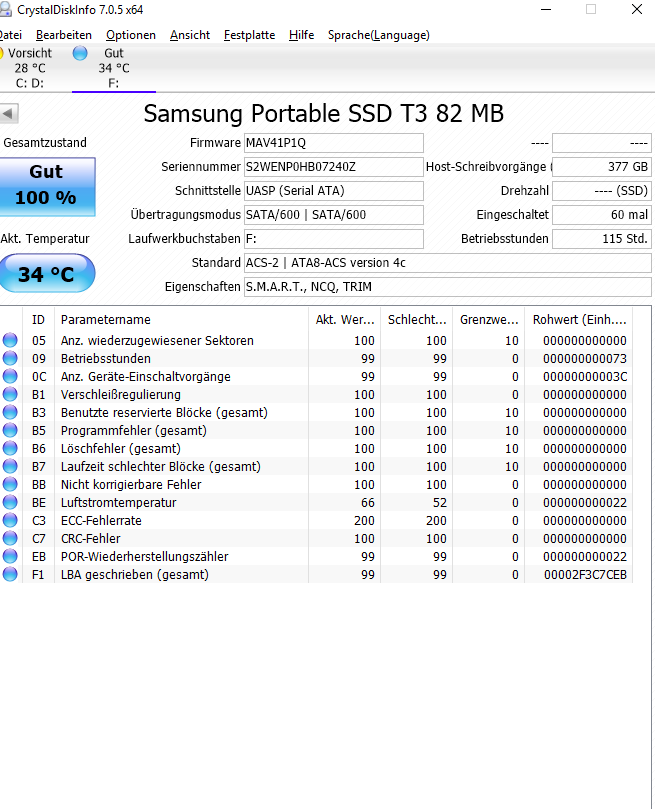The height and width of the screenshot is (809, 655).
Task: Click the ID column header
Action: (39, 320)
